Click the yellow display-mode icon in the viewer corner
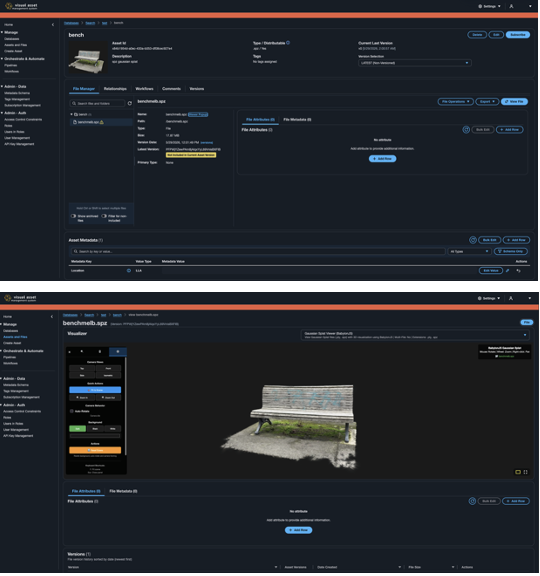The image size is (540, 576). tap(518, 472)
